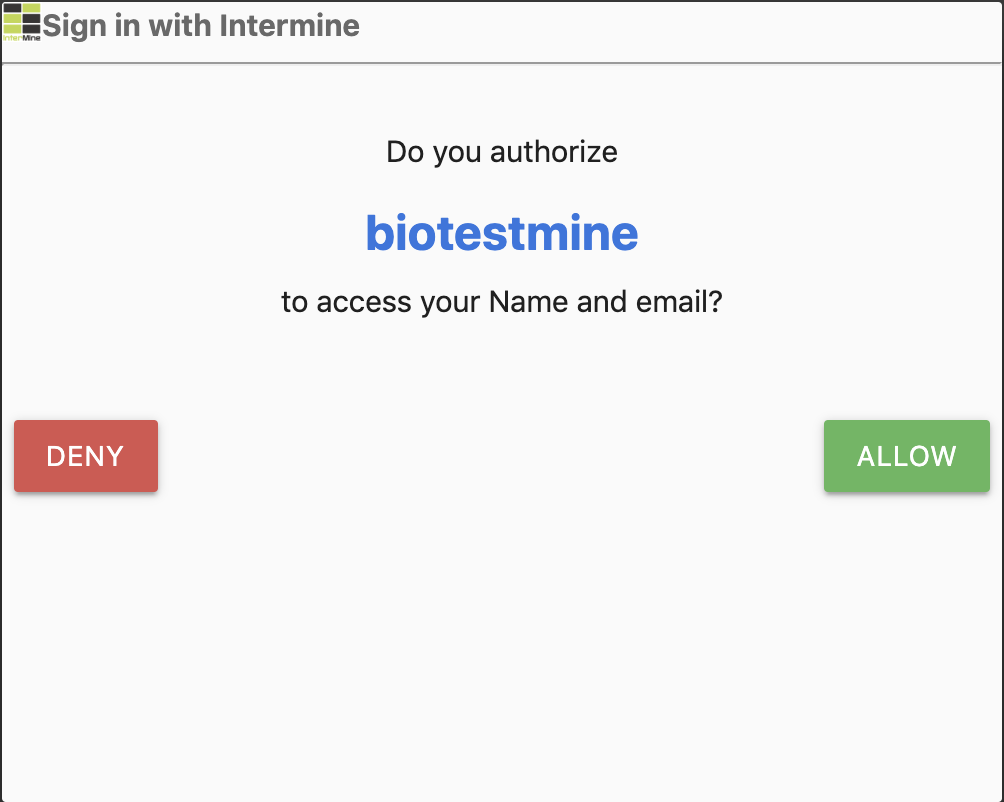Click the word Intermine in the title

(x=289, y=26)
